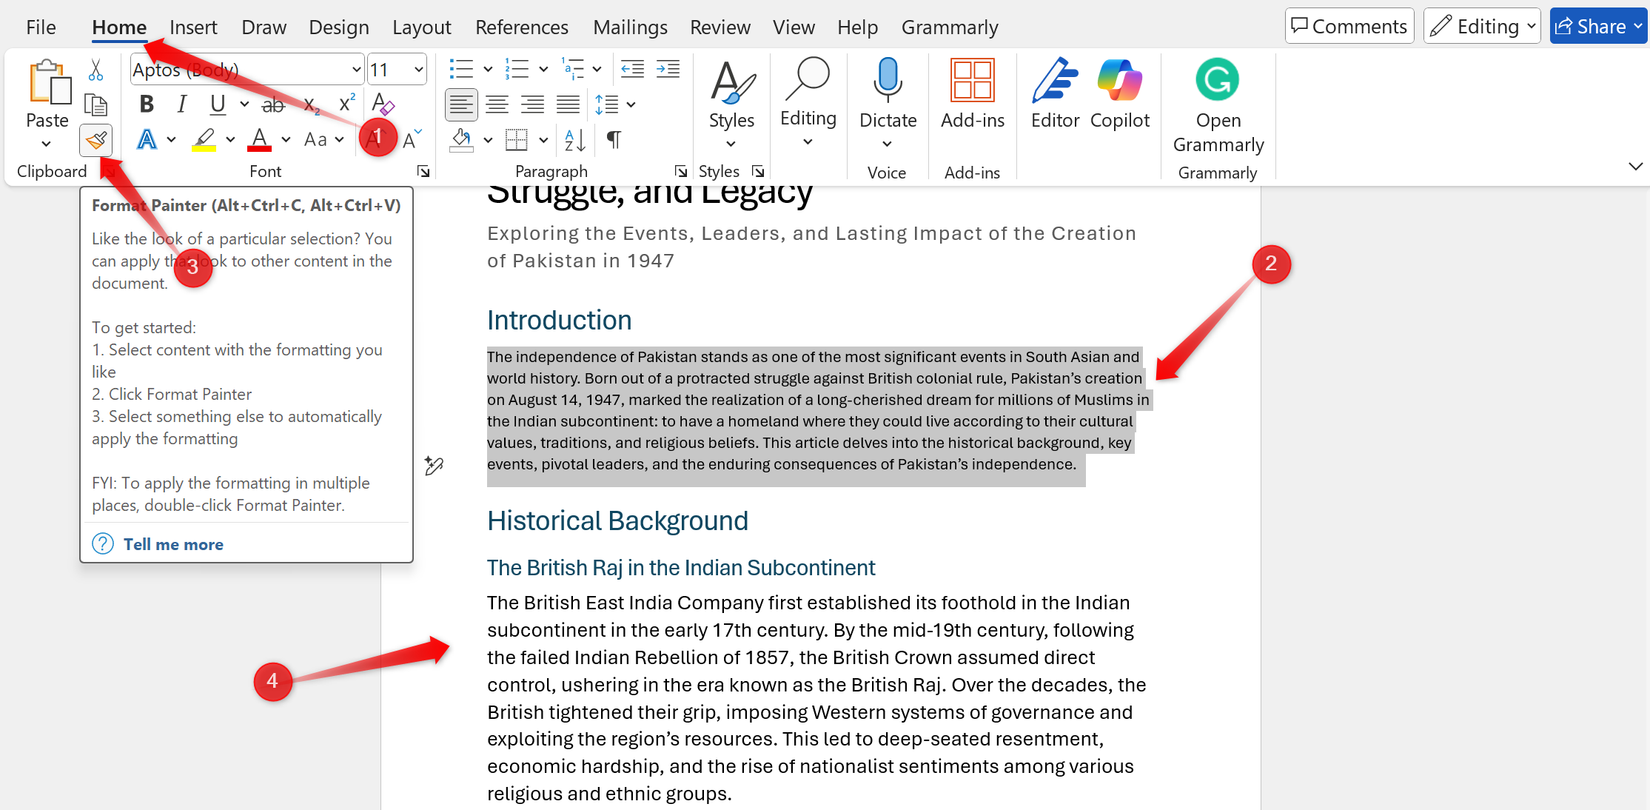The height and width of the screenshot is (810, 1650).
Task: Open the Add-ins gallery
Action: pos(972,93)
